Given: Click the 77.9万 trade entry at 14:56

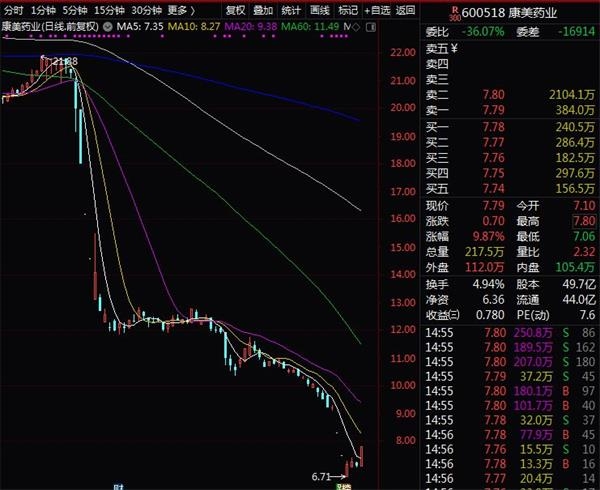Looking at the screenshot, I should [x=536, y=435].
